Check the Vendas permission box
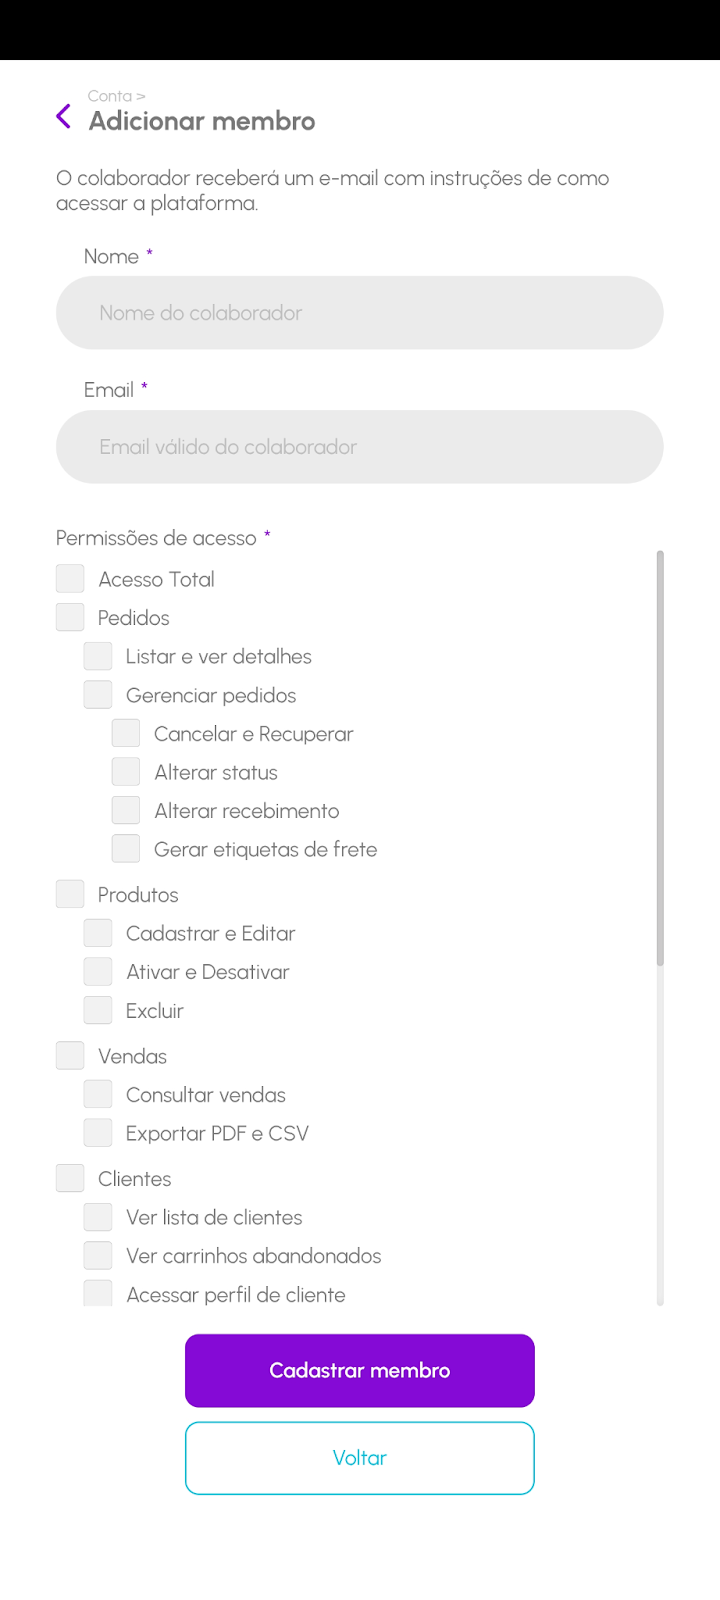 point(70,1056)
